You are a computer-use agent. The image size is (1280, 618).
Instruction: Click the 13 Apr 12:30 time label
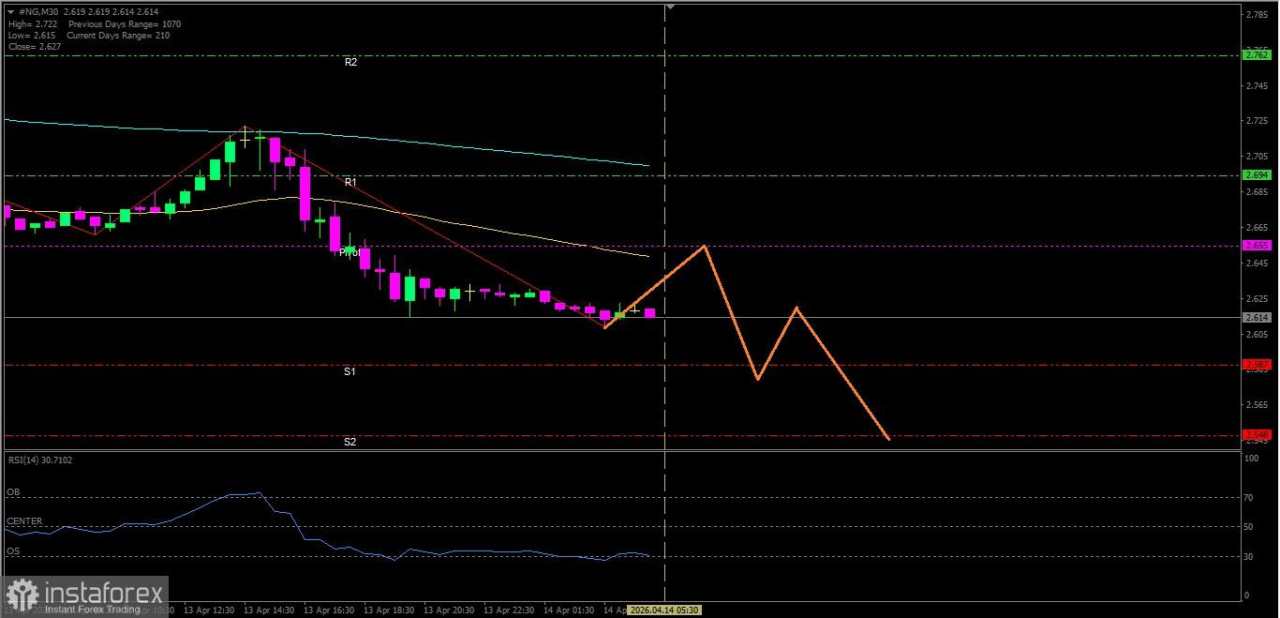click(x=210, y=609)
